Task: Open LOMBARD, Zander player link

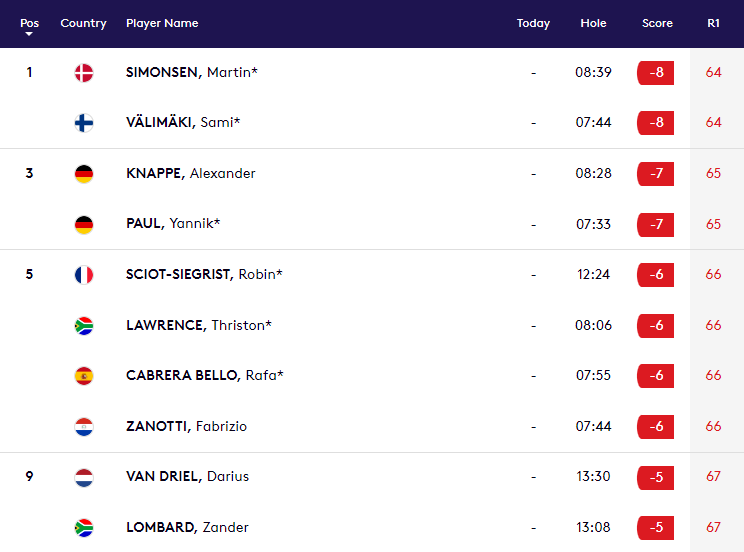Action: [187, 527]
